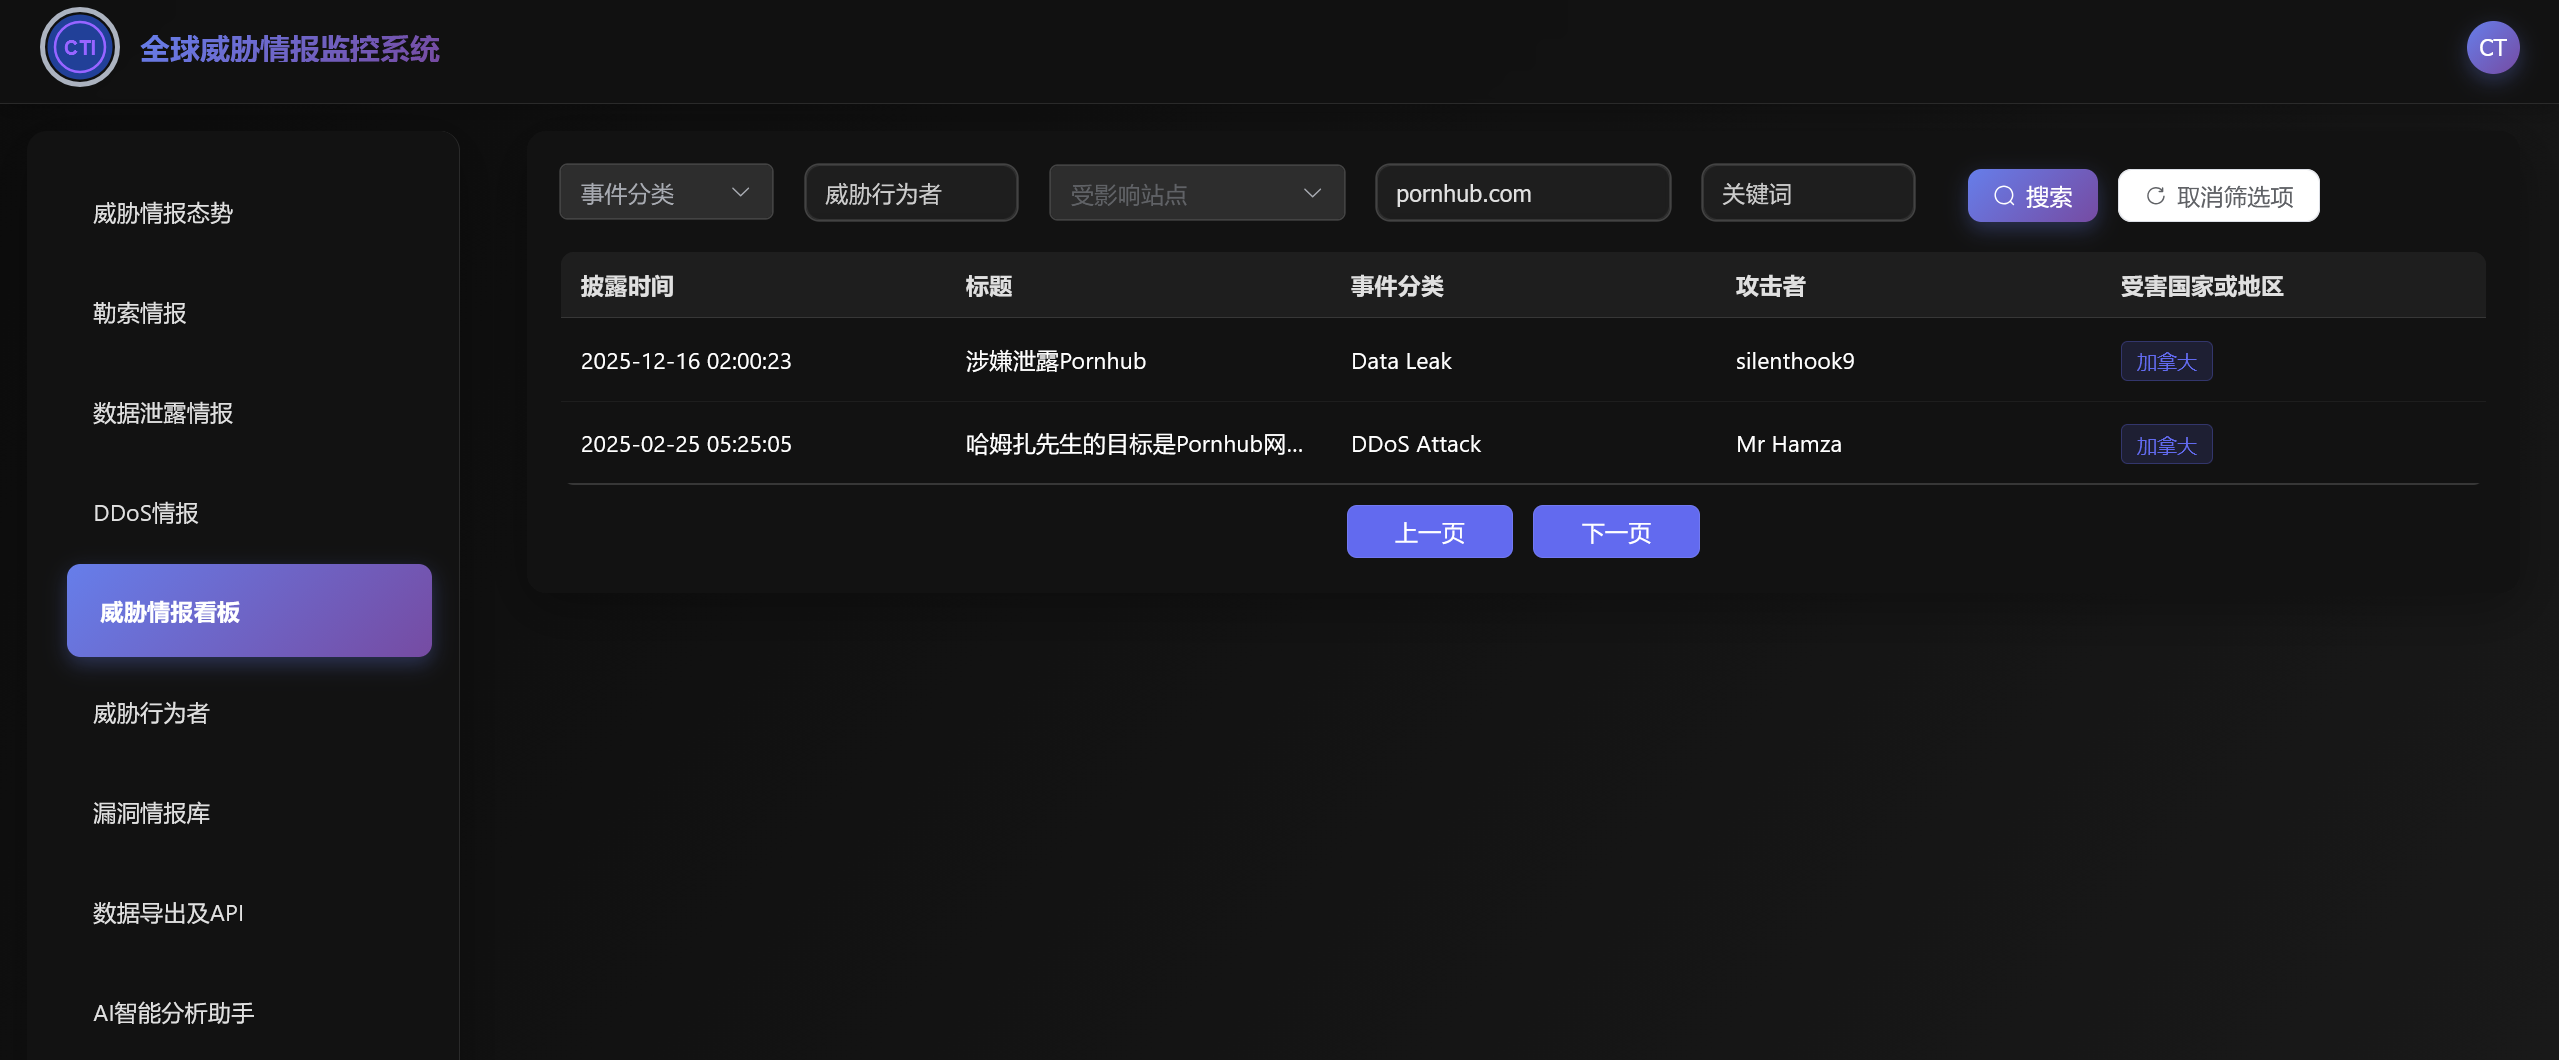Click the refresh icon on 取消筛选项
The width and height of the screenshot is (2559, 1060).
2154,195
